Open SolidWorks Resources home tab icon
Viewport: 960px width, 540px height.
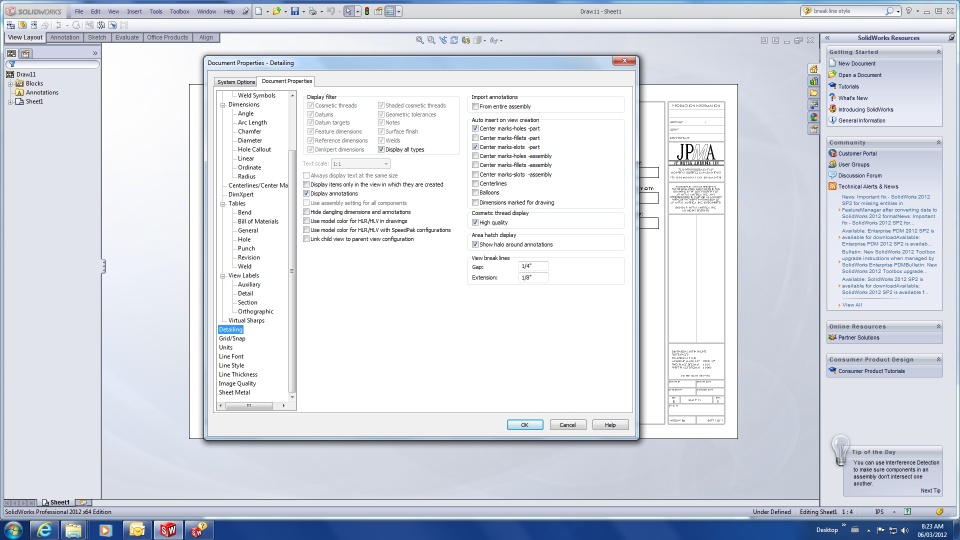coord(813,69)
